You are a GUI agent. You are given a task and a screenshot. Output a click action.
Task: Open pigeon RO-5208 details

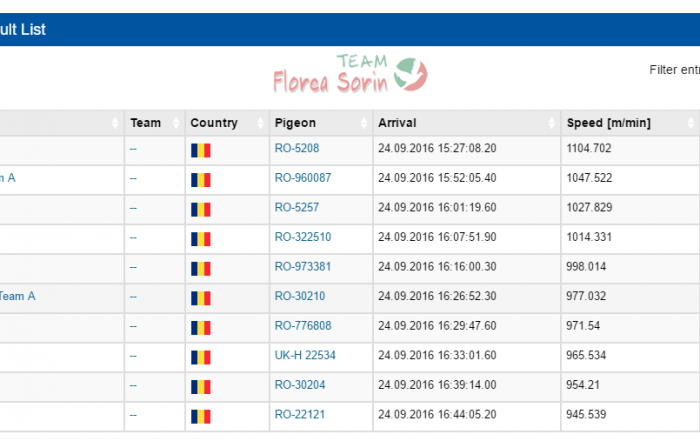(297, 148)
